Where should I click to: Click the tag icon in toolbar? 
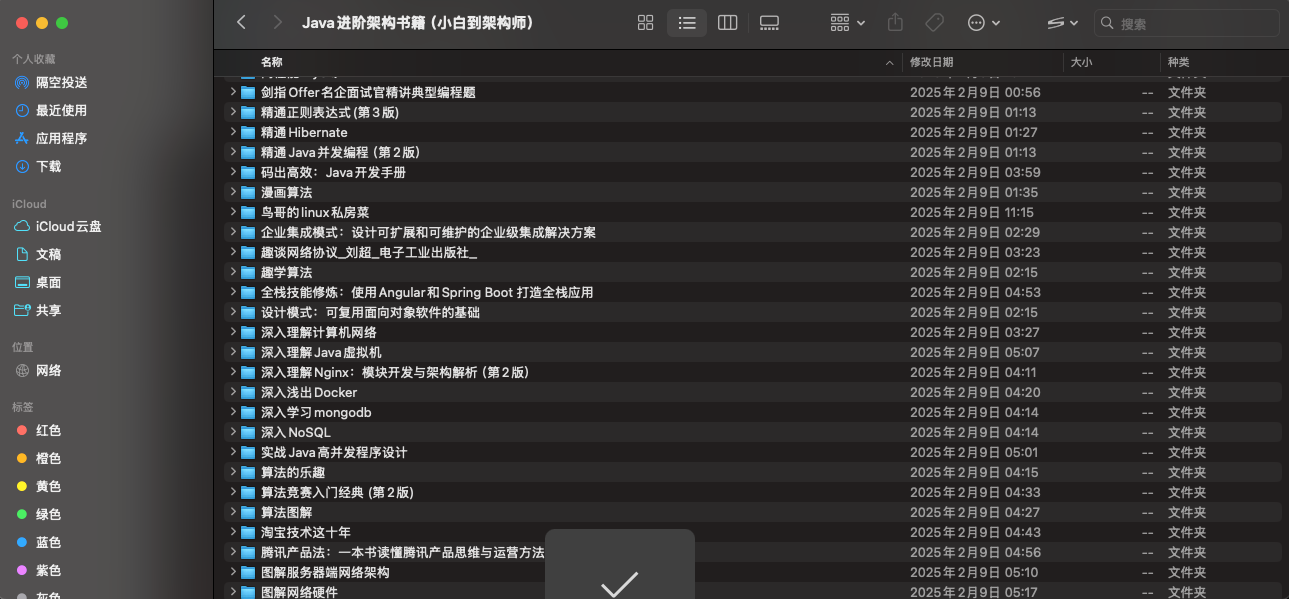[934, 23]
